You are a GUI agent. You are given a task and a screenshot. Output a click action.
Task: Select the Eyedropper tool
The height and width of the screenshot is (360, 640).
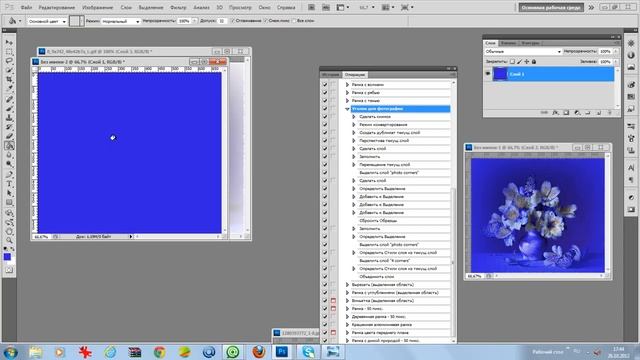(x=9, y=88)
